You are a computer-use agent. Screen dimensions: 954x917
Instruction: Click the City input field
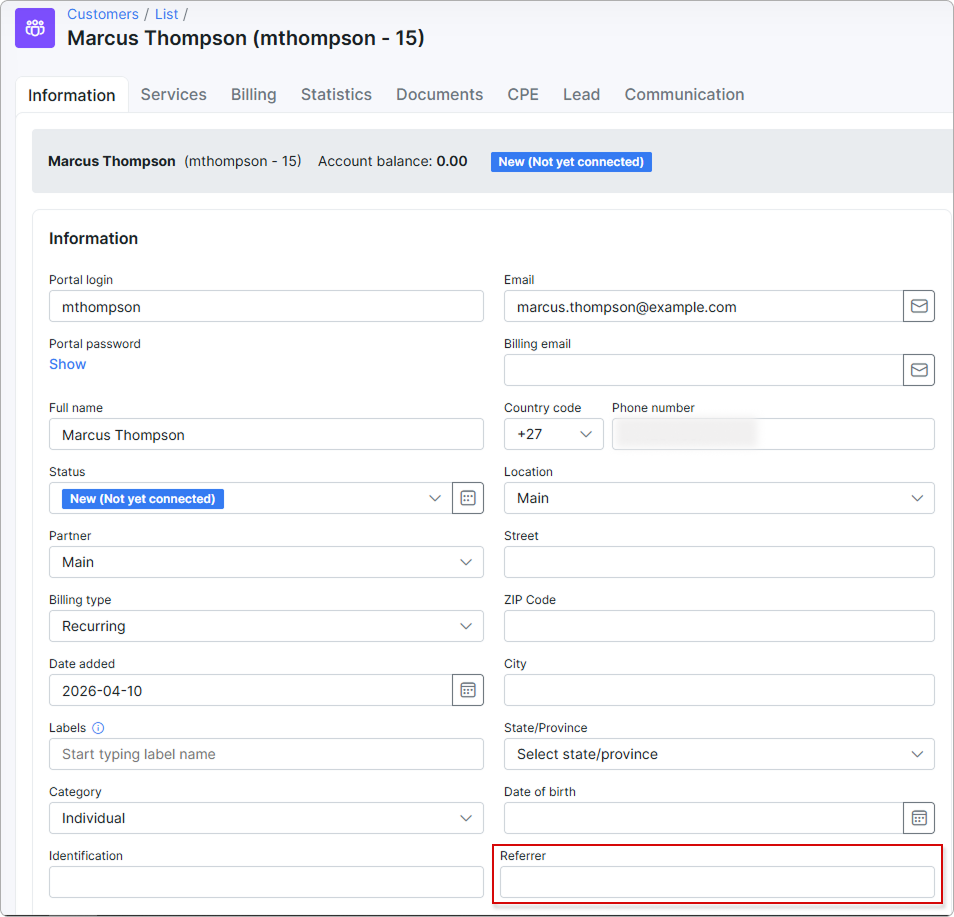tap(719, 690)
